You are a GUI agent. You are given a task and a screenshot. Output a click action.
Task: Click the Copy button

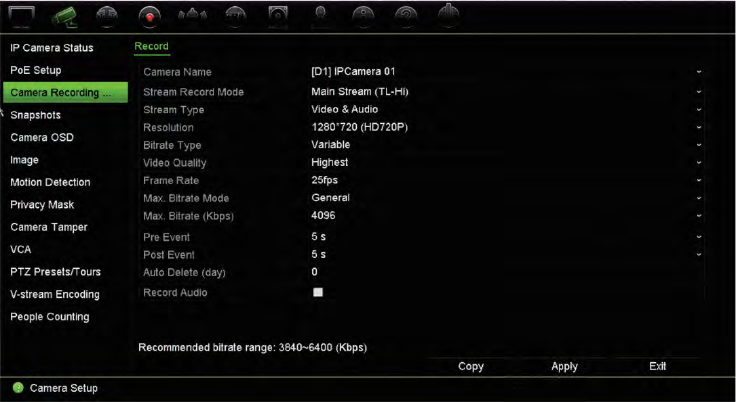[x=471, y=366]
